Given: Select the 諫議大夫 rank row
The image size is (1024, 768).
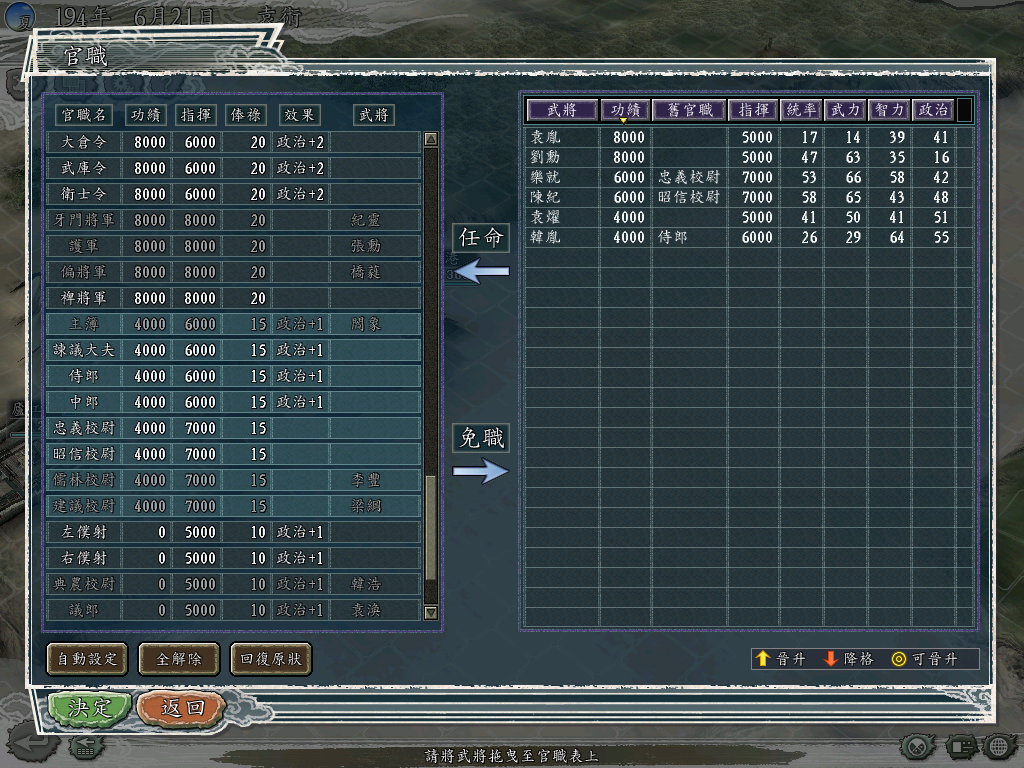Looking at the screenshot, I should point(233,350).
